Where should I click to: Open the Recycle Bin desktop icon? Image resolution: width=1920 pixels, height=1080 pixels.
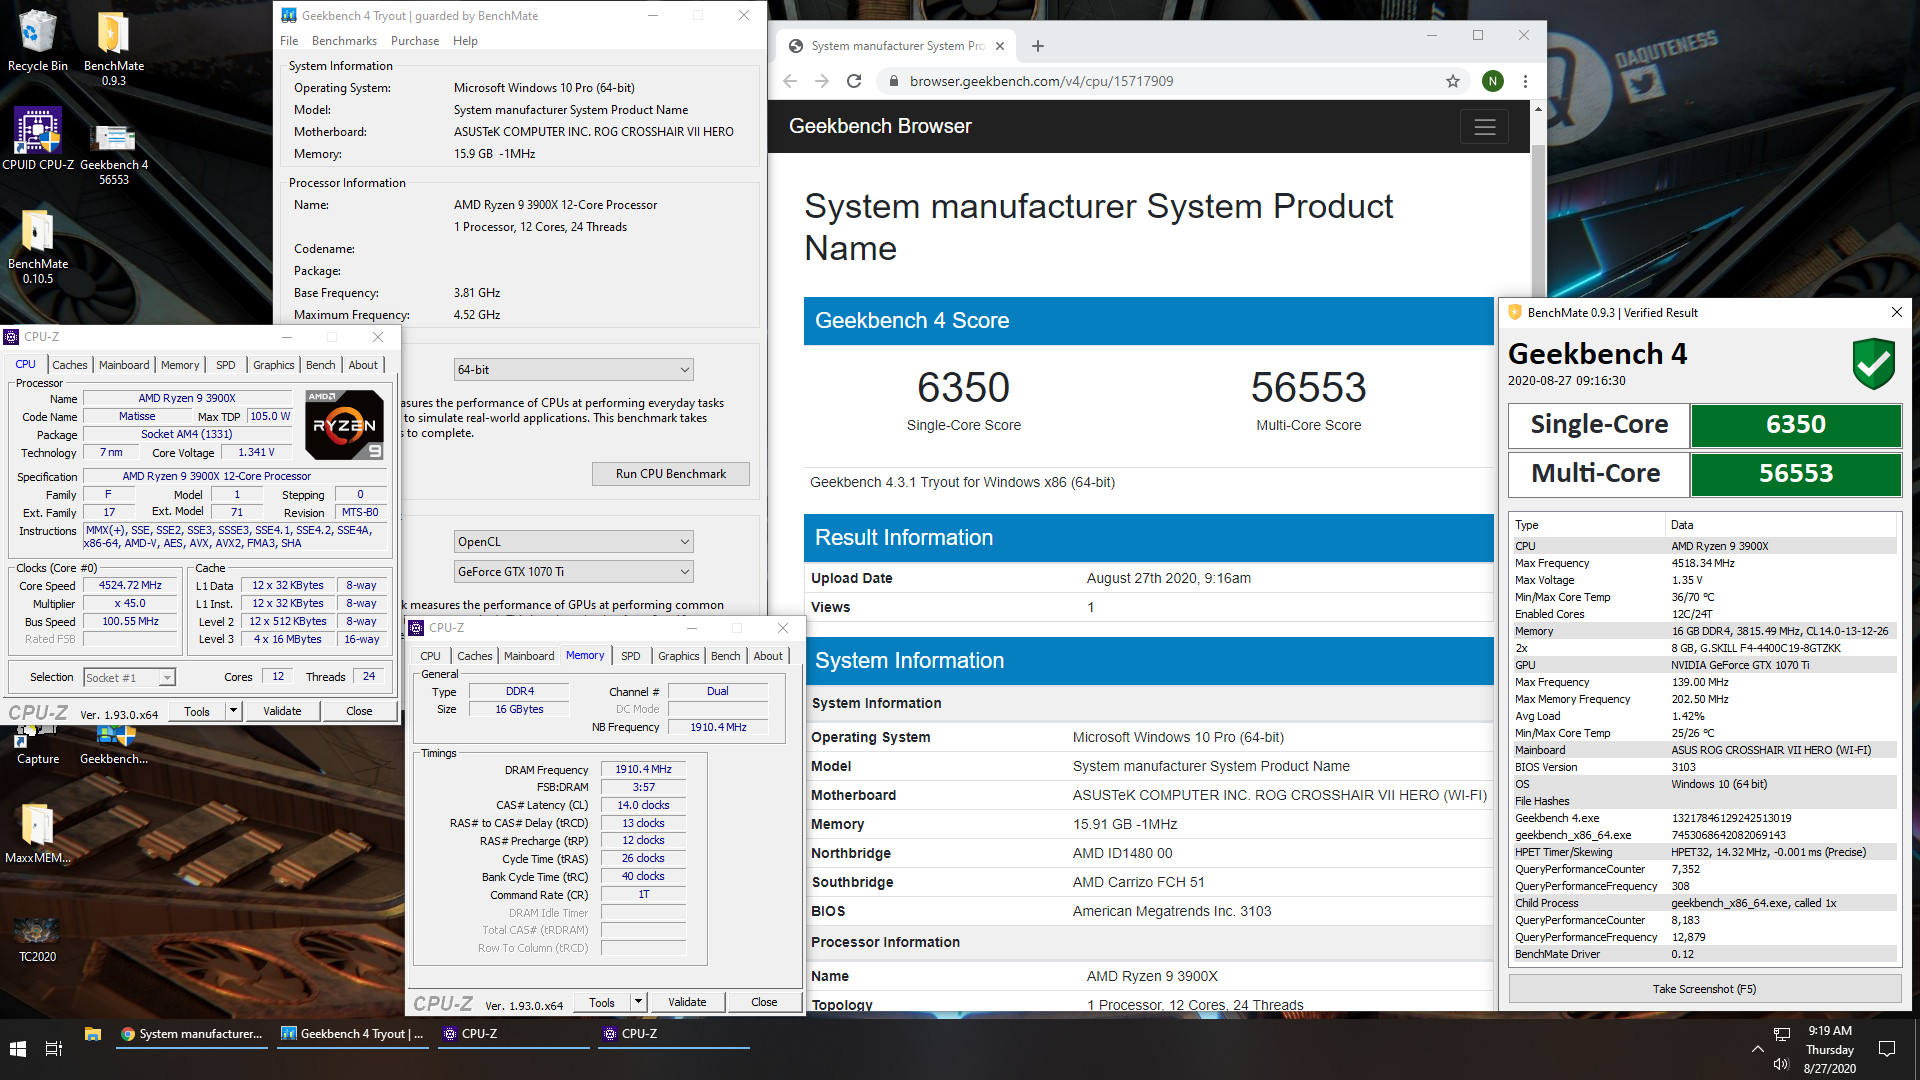pyautogui.click(x=37, y=40)
